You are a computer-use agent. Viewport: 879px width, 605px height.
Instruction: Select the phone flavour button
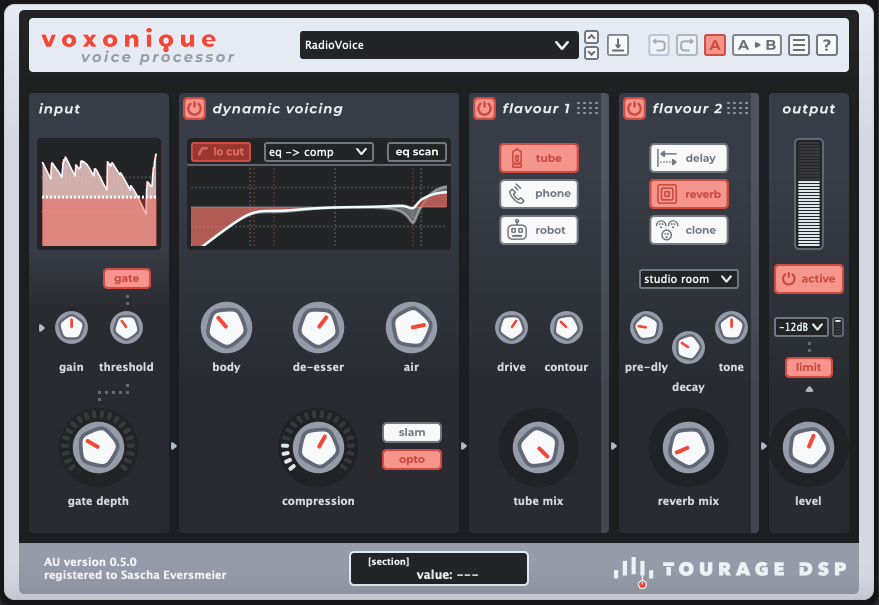539,194
